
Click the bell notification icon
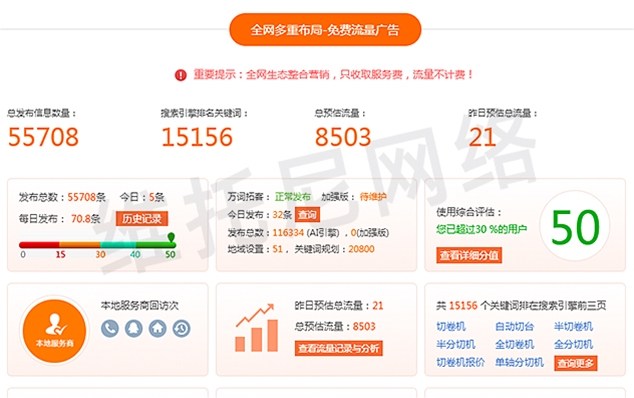pos(134,328)
